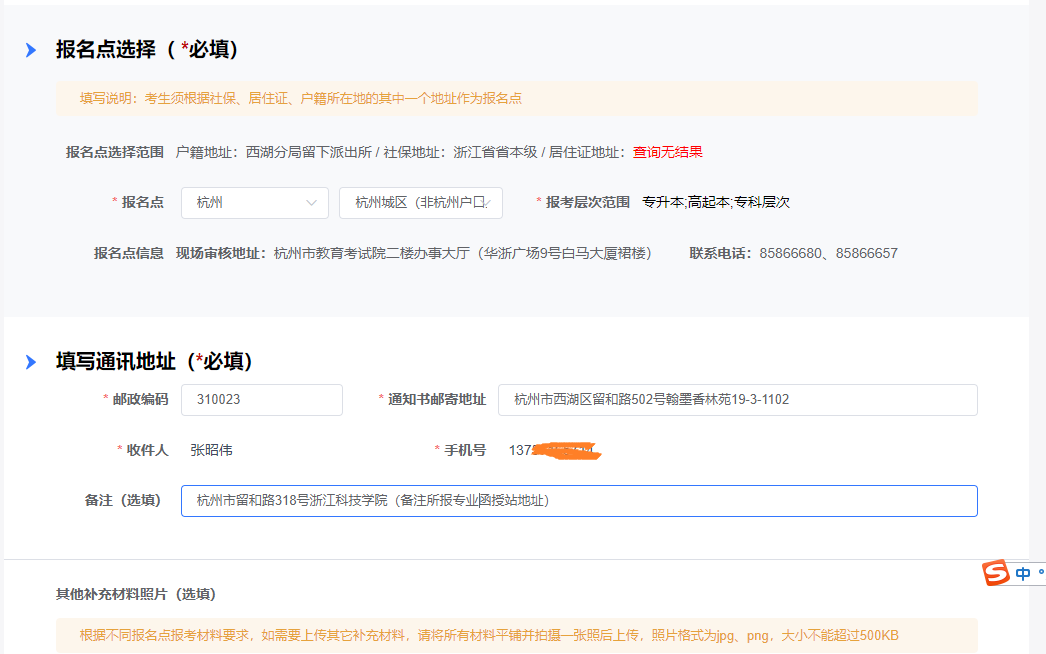Click the 填写通讯地址 section heading
The image size is (1046, 654).
154,362
